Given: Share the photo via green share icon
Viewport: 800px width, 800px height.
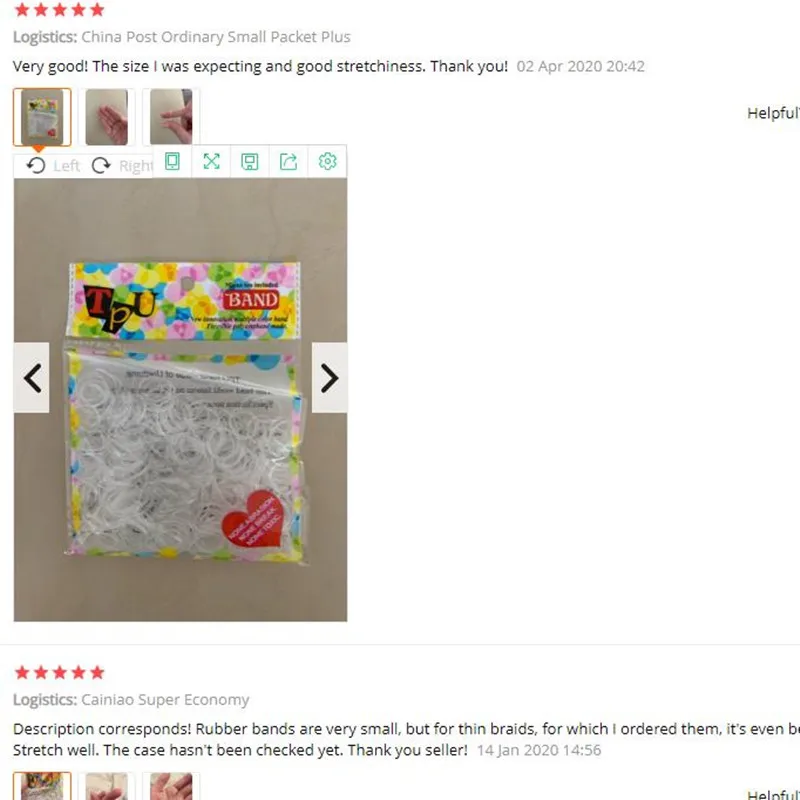Looking at the screenshot, I should 288,162.
